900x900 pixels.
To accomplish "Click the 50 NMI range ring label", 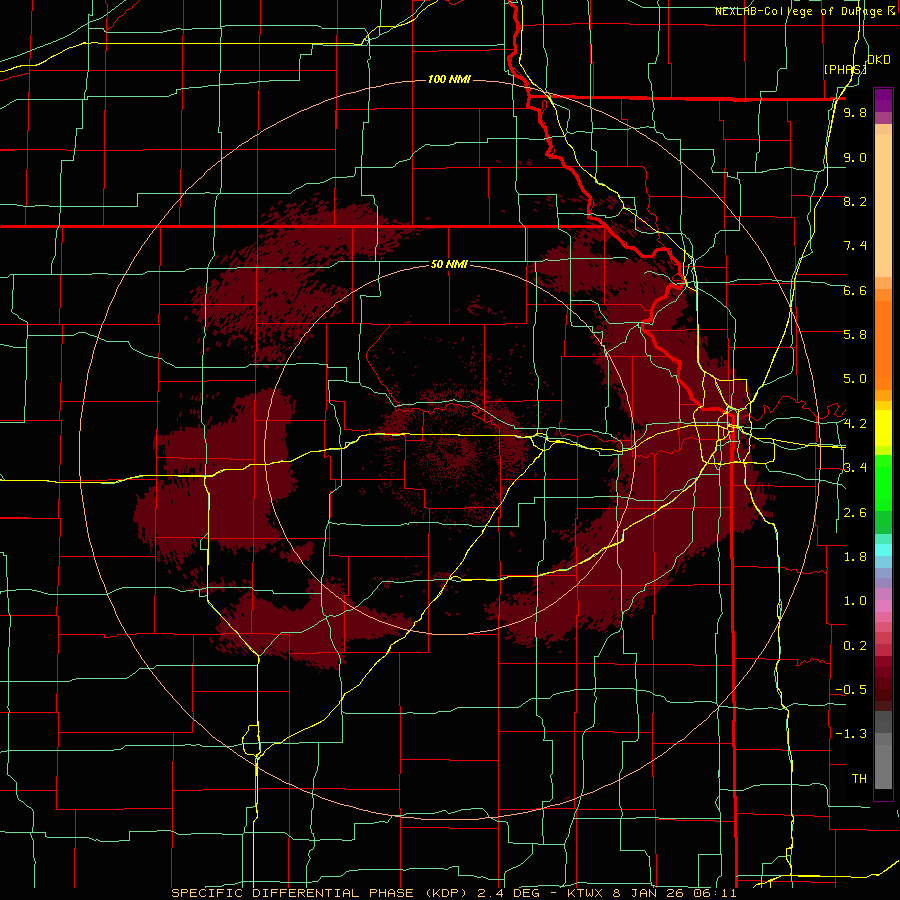I will (449, 264).
